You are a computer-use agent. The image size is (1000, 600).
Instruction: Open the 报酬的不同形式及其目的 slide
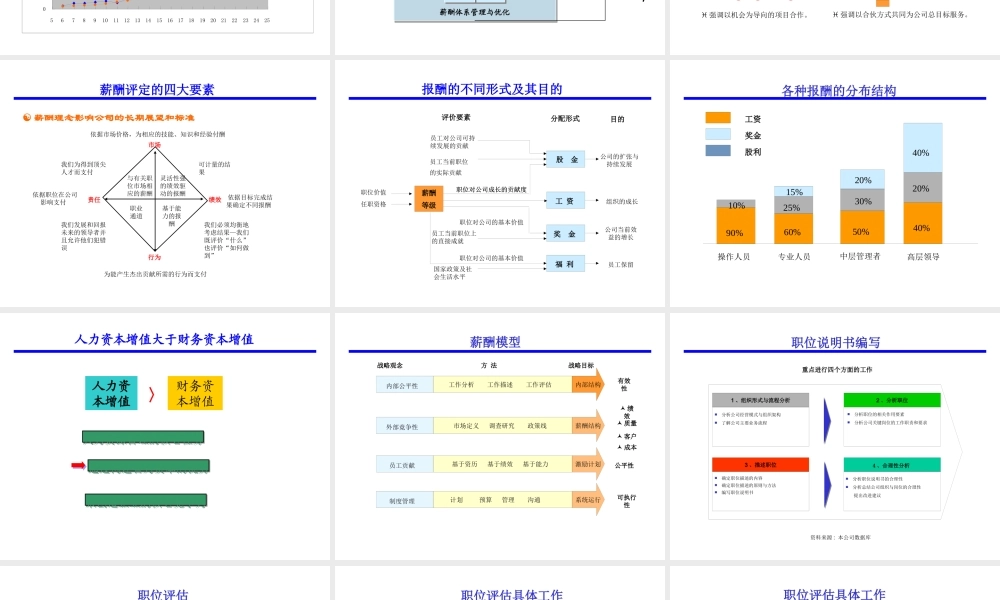pyautogui.click(x=499, y=185)
